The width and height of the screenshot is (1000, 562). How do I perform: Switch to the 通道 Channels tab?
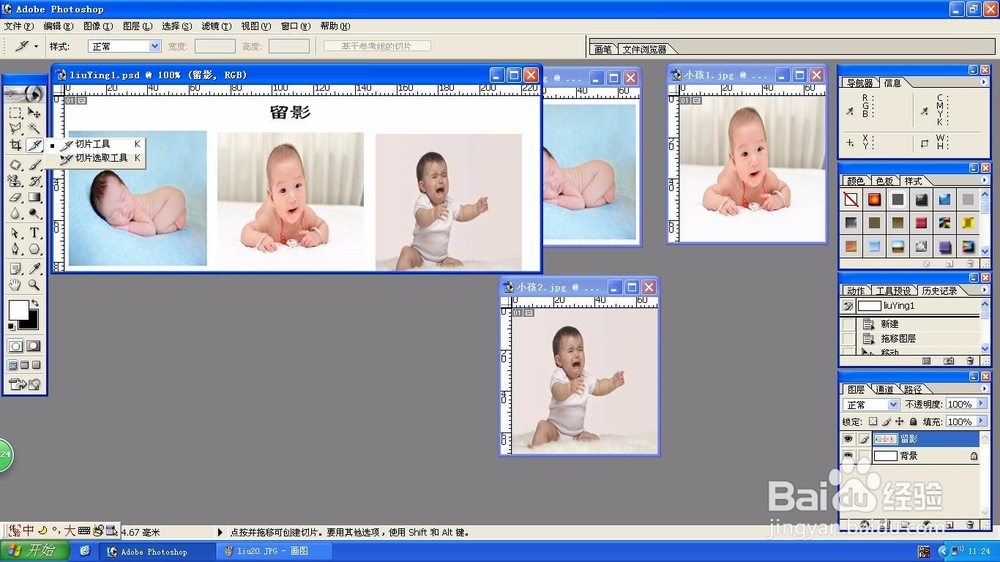[x=884, y=389]
